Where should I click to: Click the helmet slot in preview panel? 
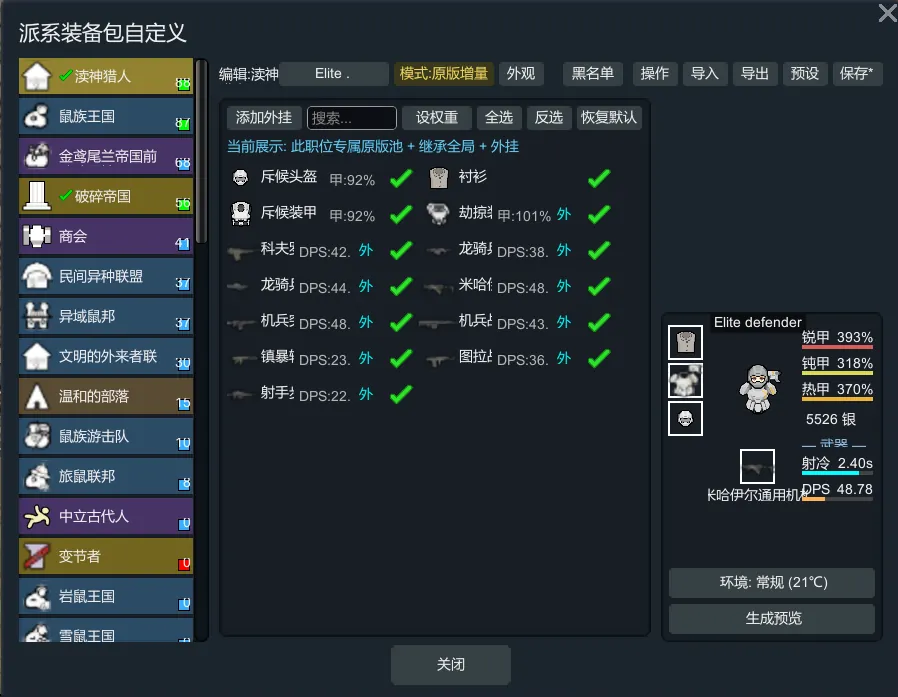pos(685,419)
